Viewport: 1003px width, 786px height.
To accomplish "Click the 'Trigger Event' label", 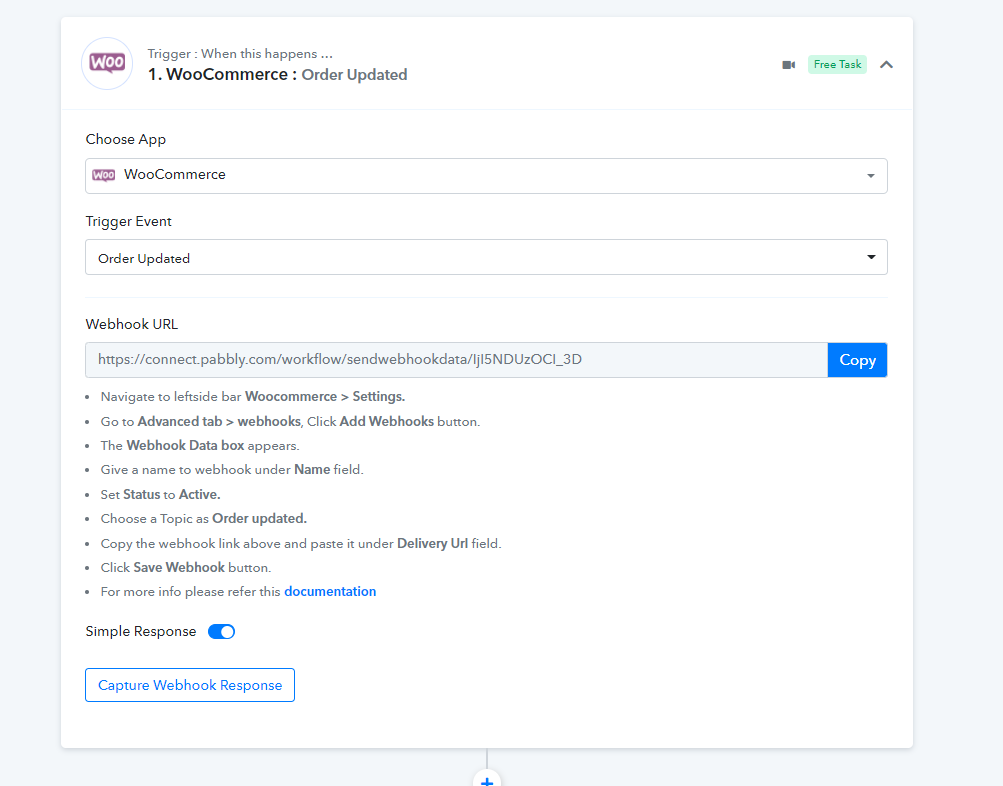I will (129, 221).
